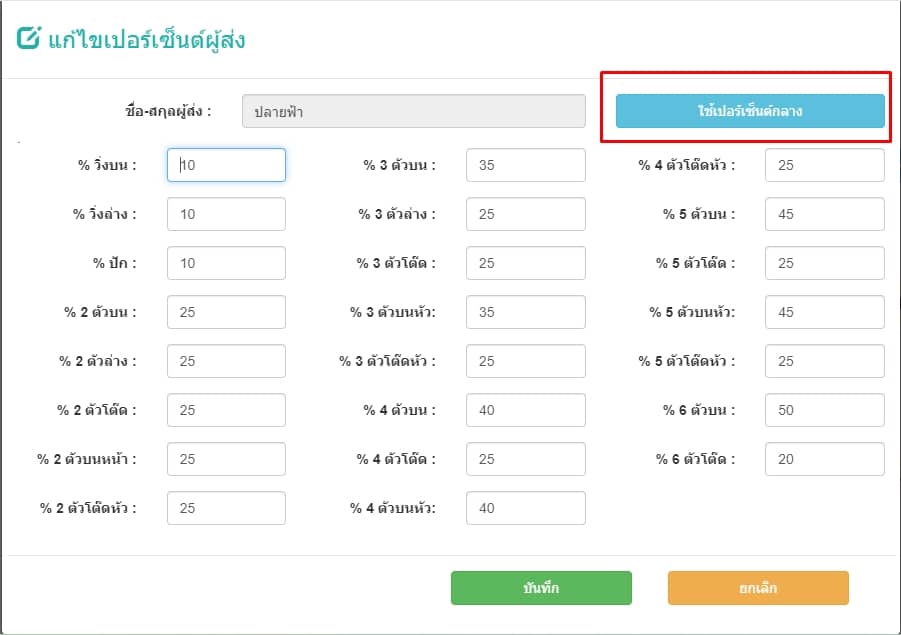Click the blue ใช้เปอร์เซ็นต์กลาง button

pyautogui.click(x=750, y=111)
